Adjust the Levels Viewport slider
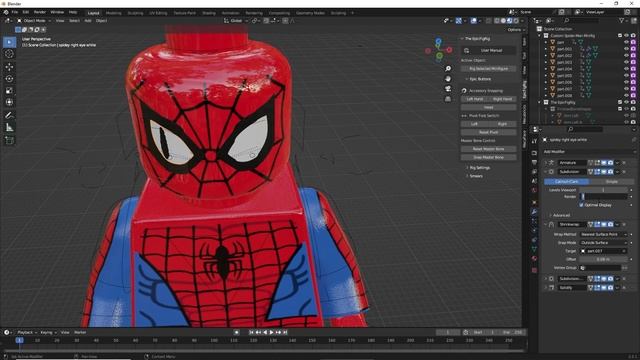The width and height of the screenshot is (640, 360). 603,190
